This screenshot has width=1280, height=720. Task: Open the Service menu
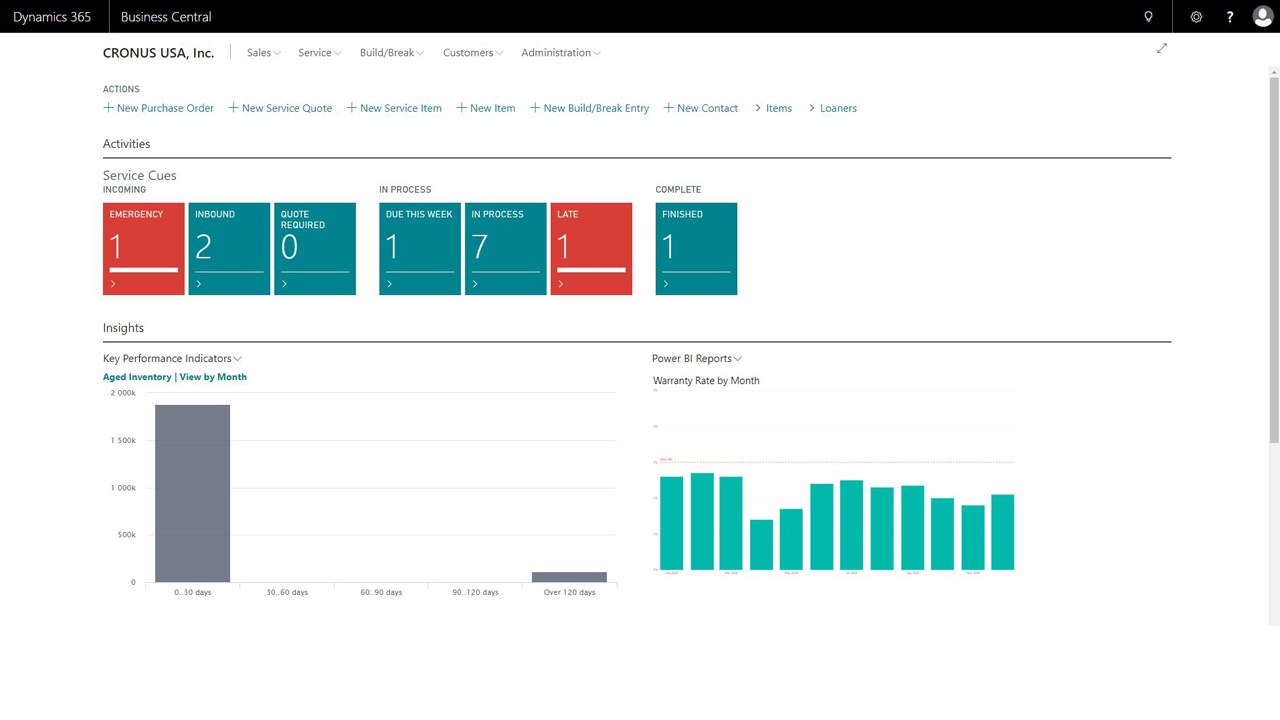click(320, 53)
